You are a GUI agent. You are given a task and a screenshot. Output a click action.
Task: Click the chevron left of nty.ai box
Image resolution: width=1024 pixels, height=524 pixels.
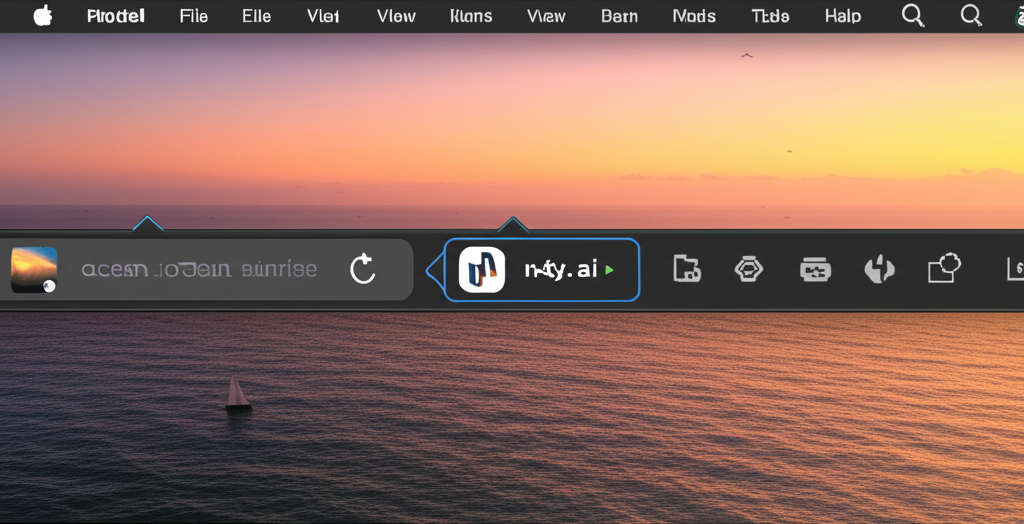(x=433, y=270)
